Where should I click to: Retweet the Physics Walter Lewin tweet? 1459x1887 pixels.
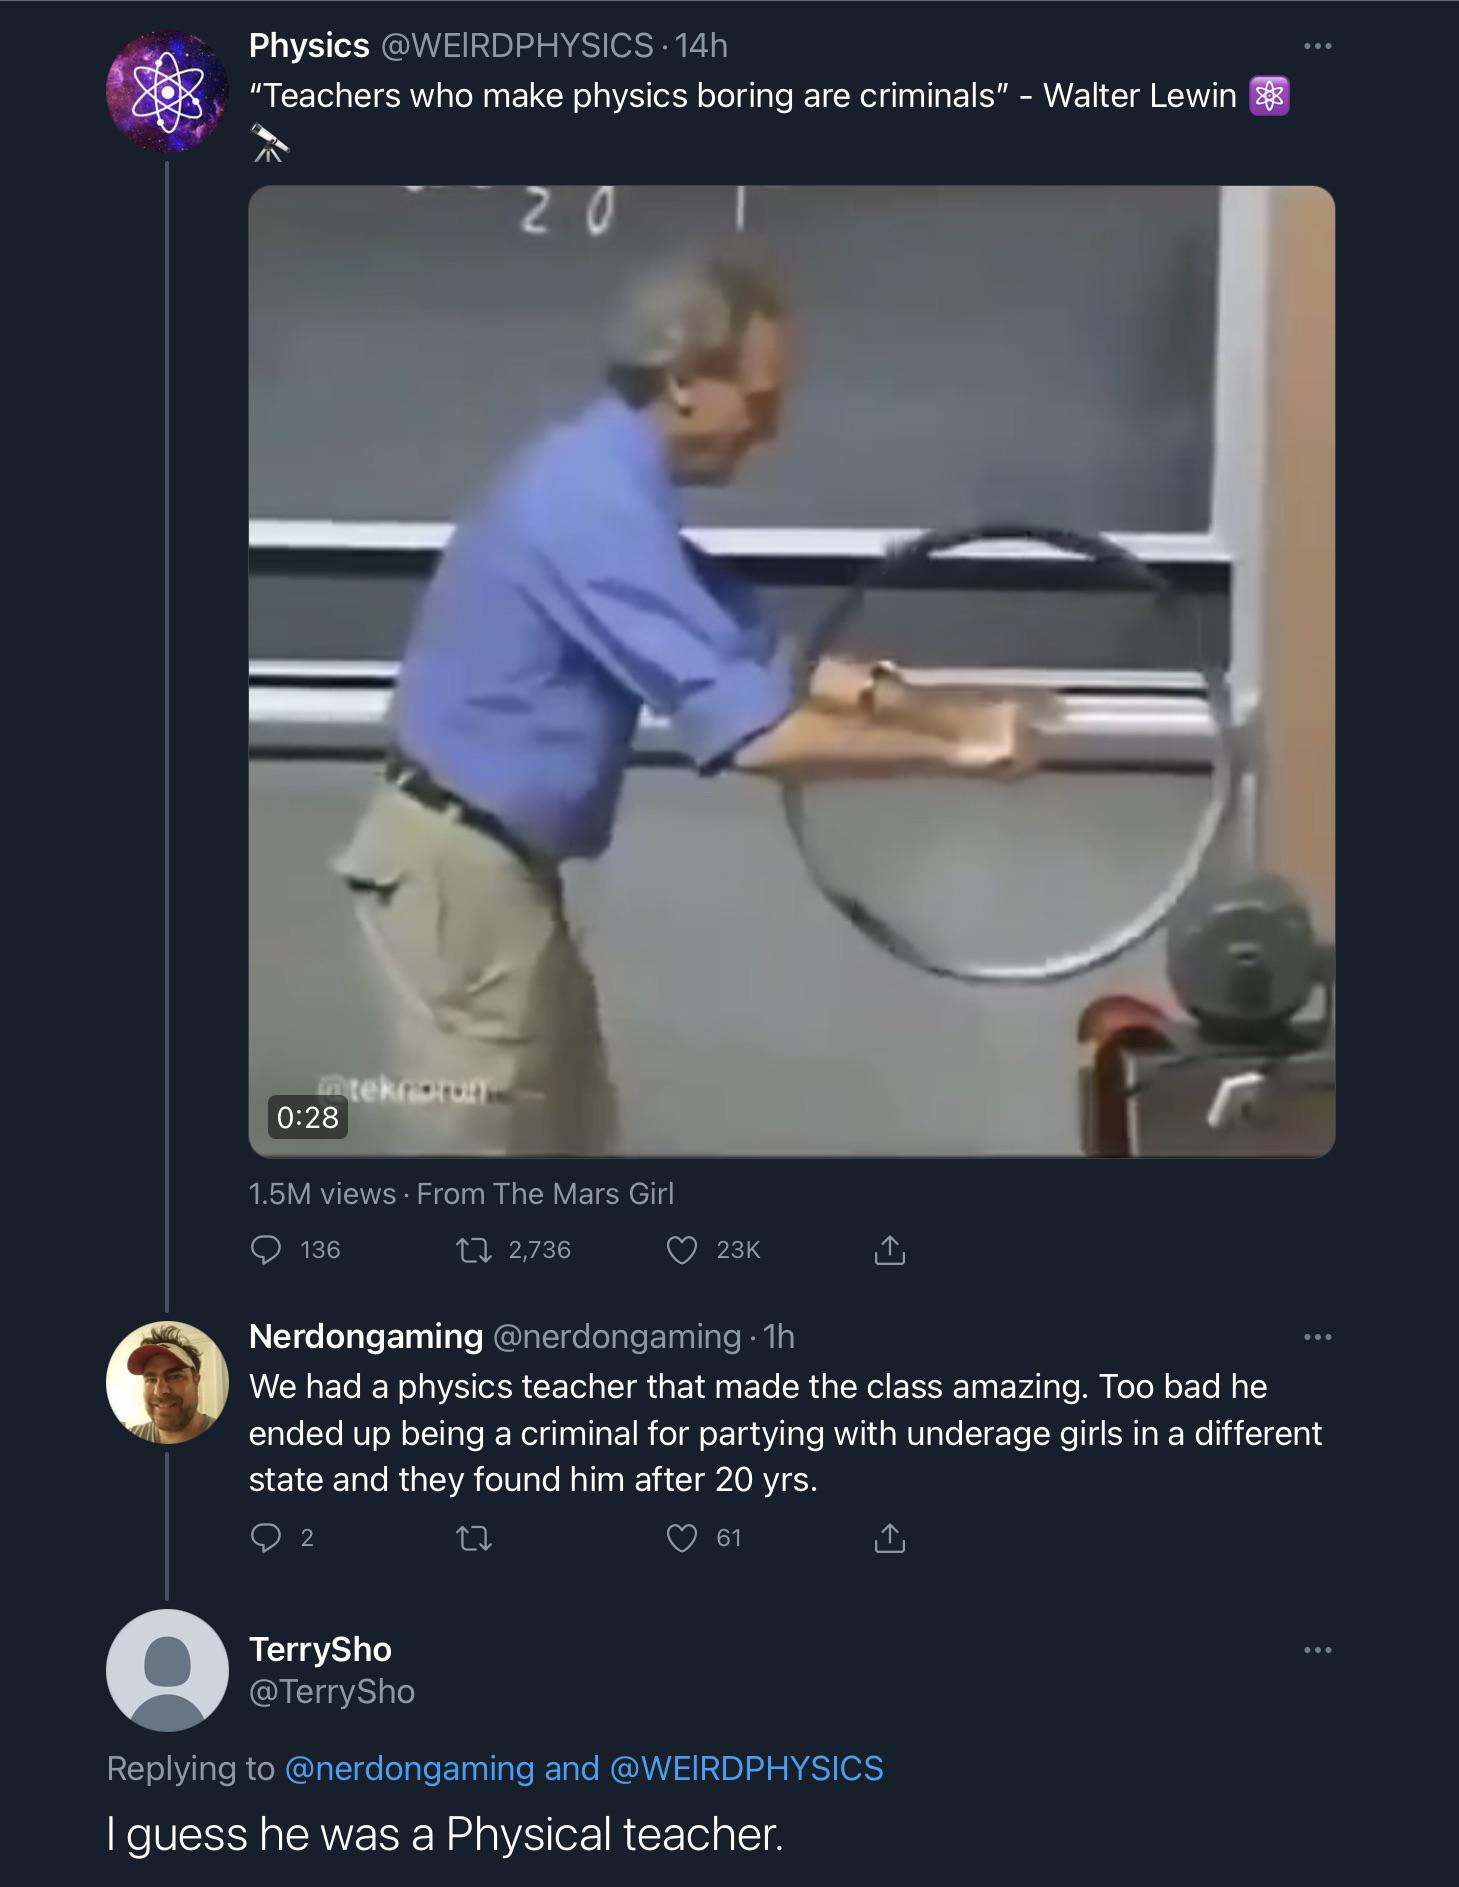click(474, 1250)
